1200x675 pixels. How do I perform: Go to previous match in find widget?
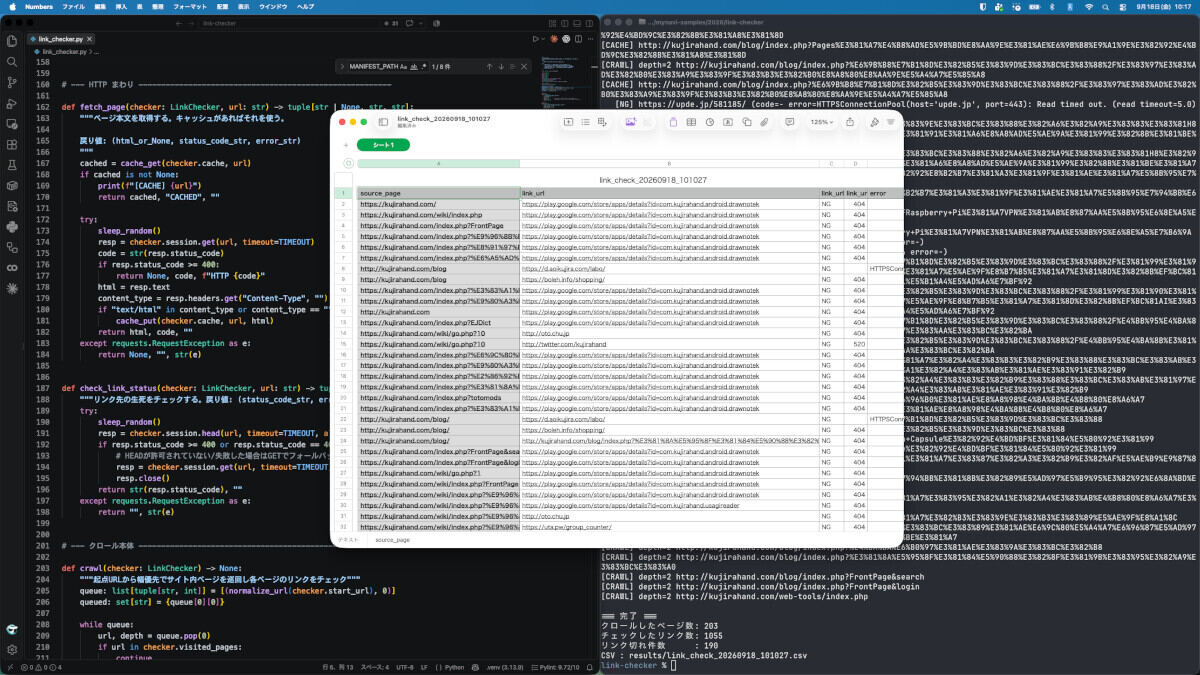489,66
